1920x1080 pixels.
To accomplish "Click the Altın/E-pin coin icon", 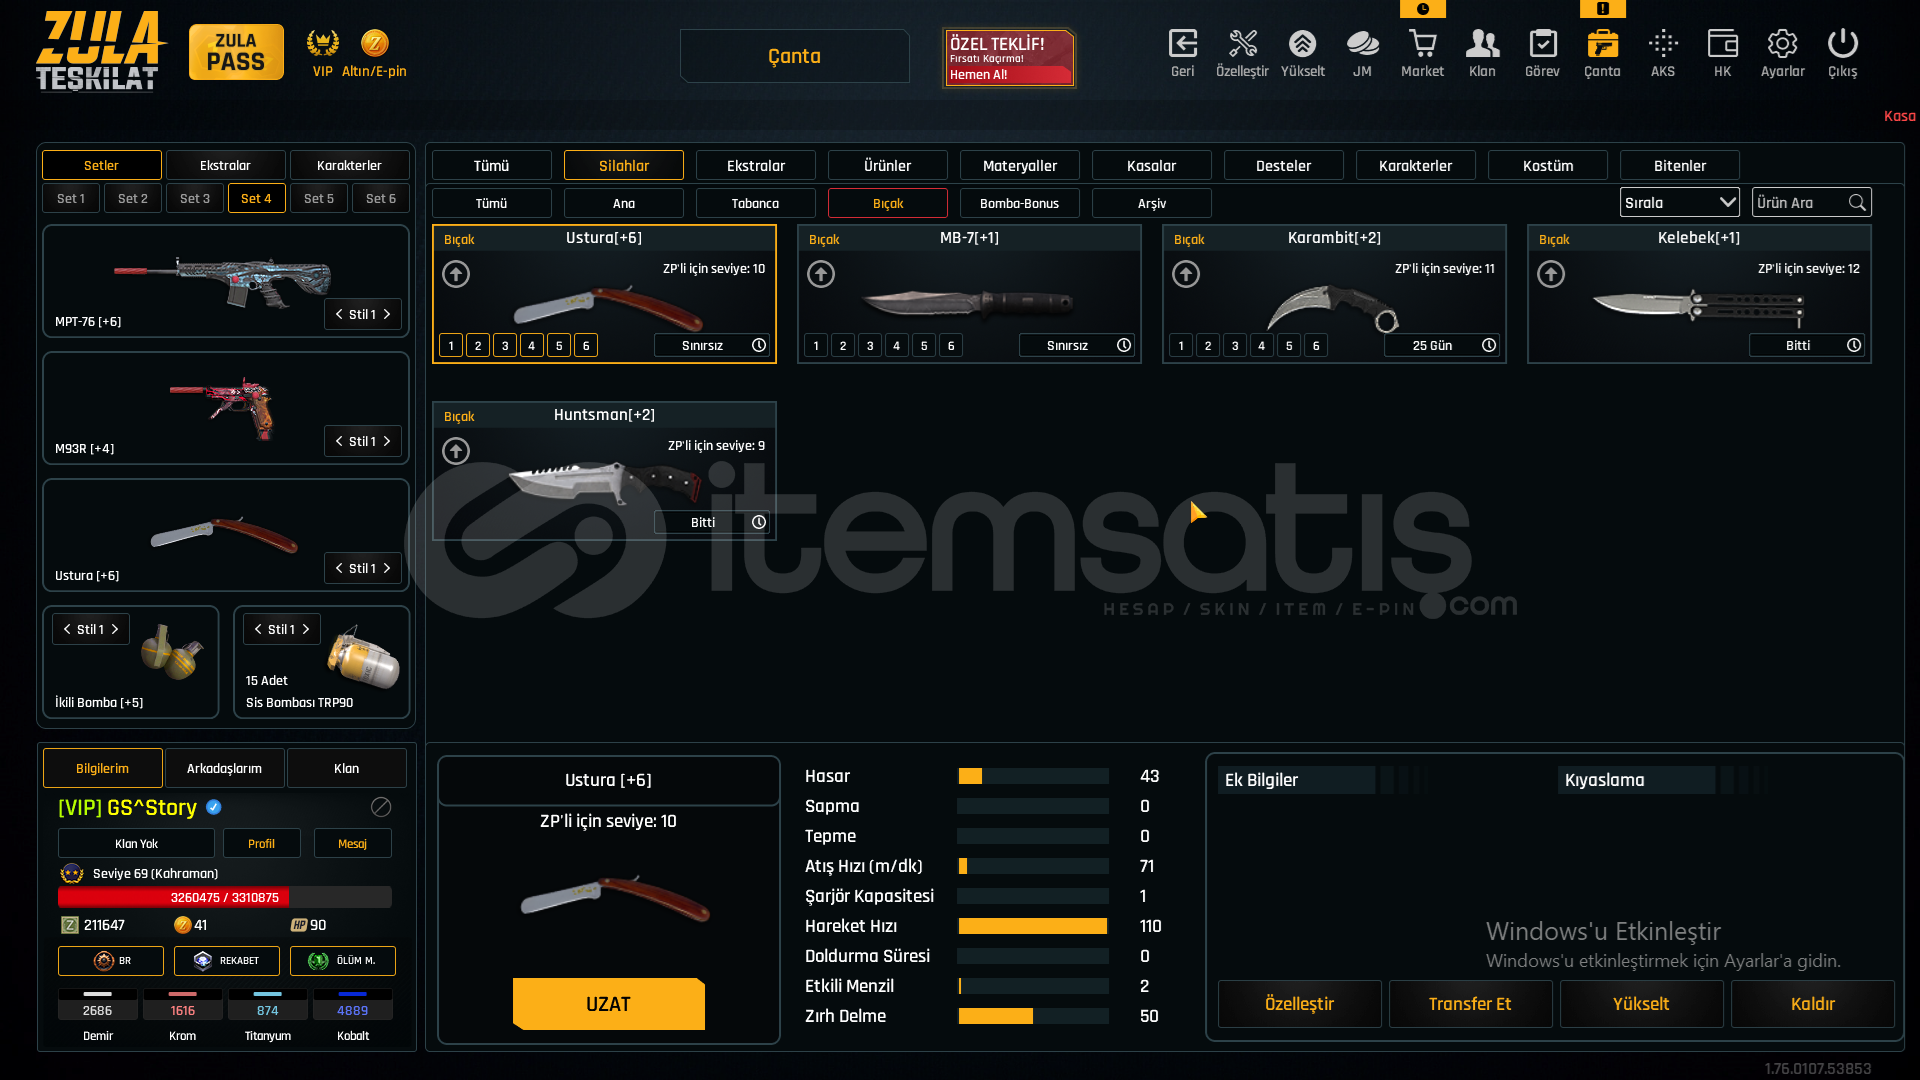I will pyautogui.click(x=374, y=43).
